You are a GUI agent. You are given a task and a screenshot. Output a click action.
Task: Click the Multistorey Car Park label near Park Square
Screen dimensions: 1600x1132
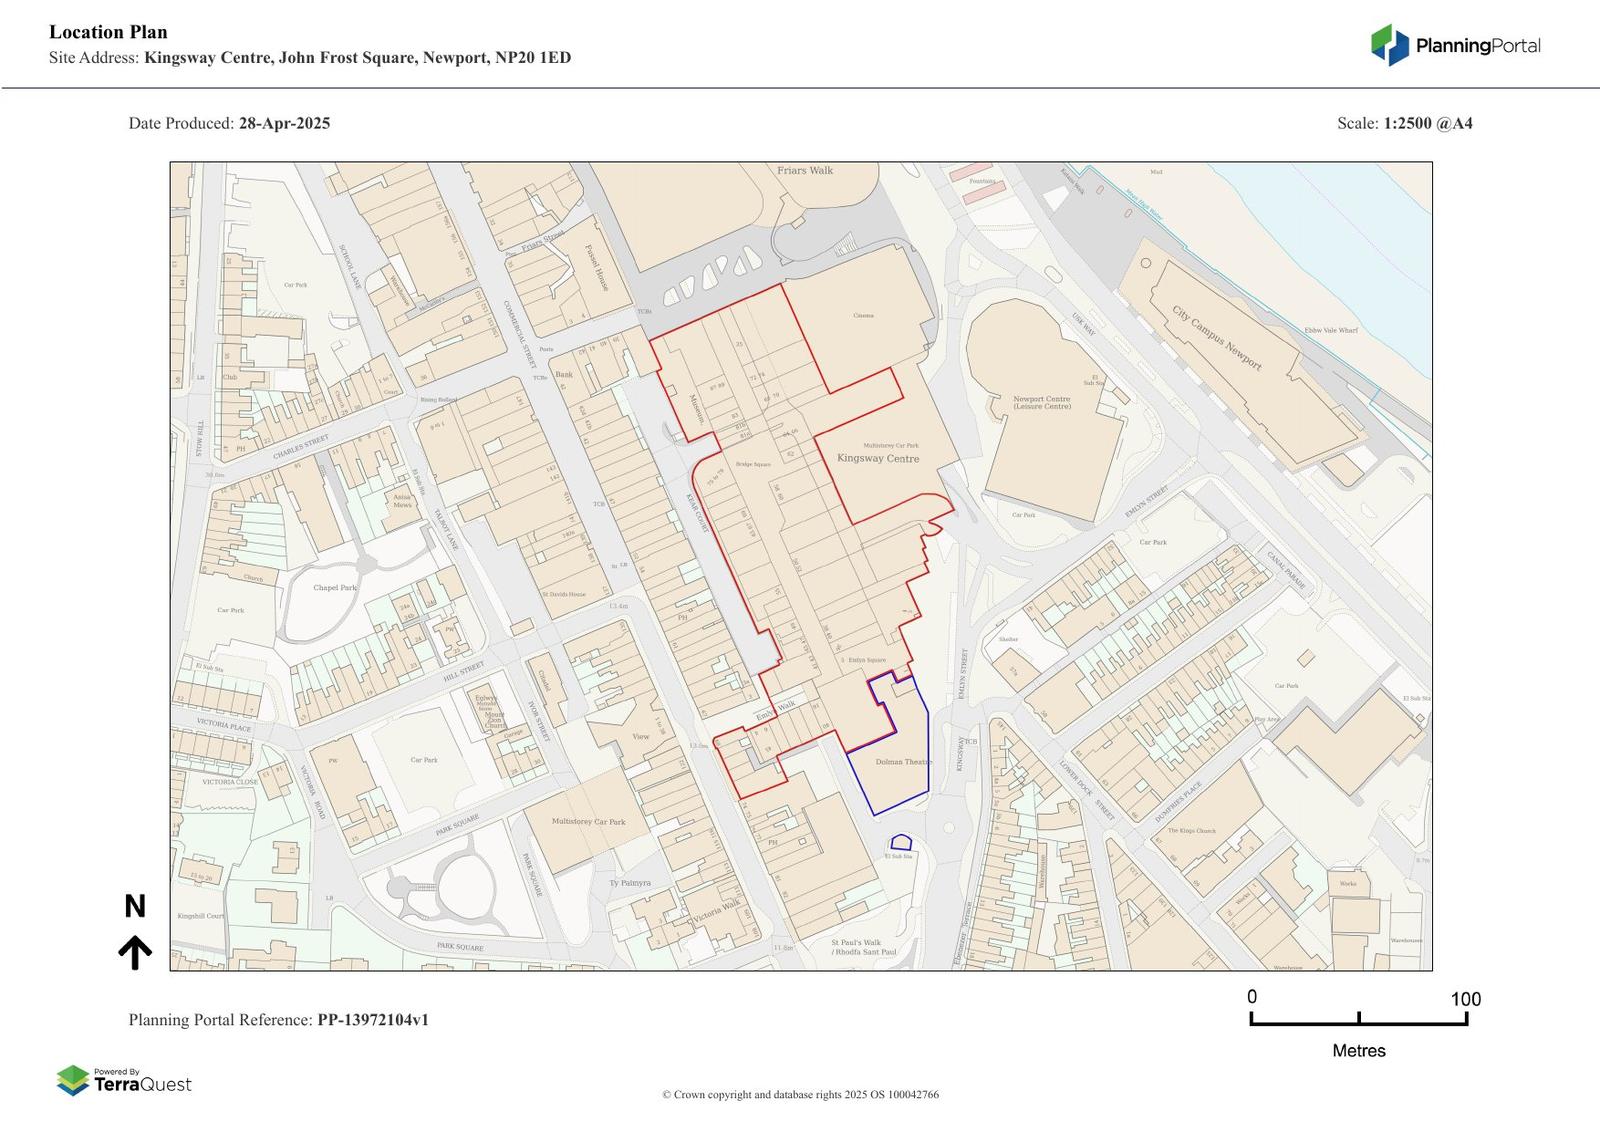(x=588, y=822)
